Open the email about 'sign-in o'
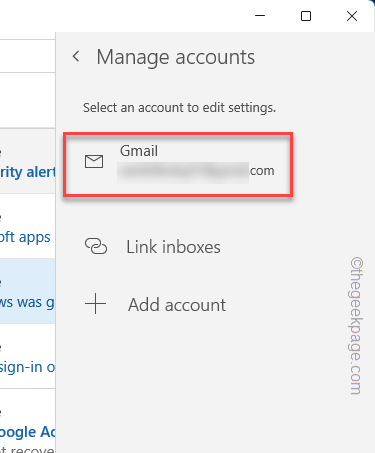This screenshot has height=453, width=375. [x=28, y=356]
